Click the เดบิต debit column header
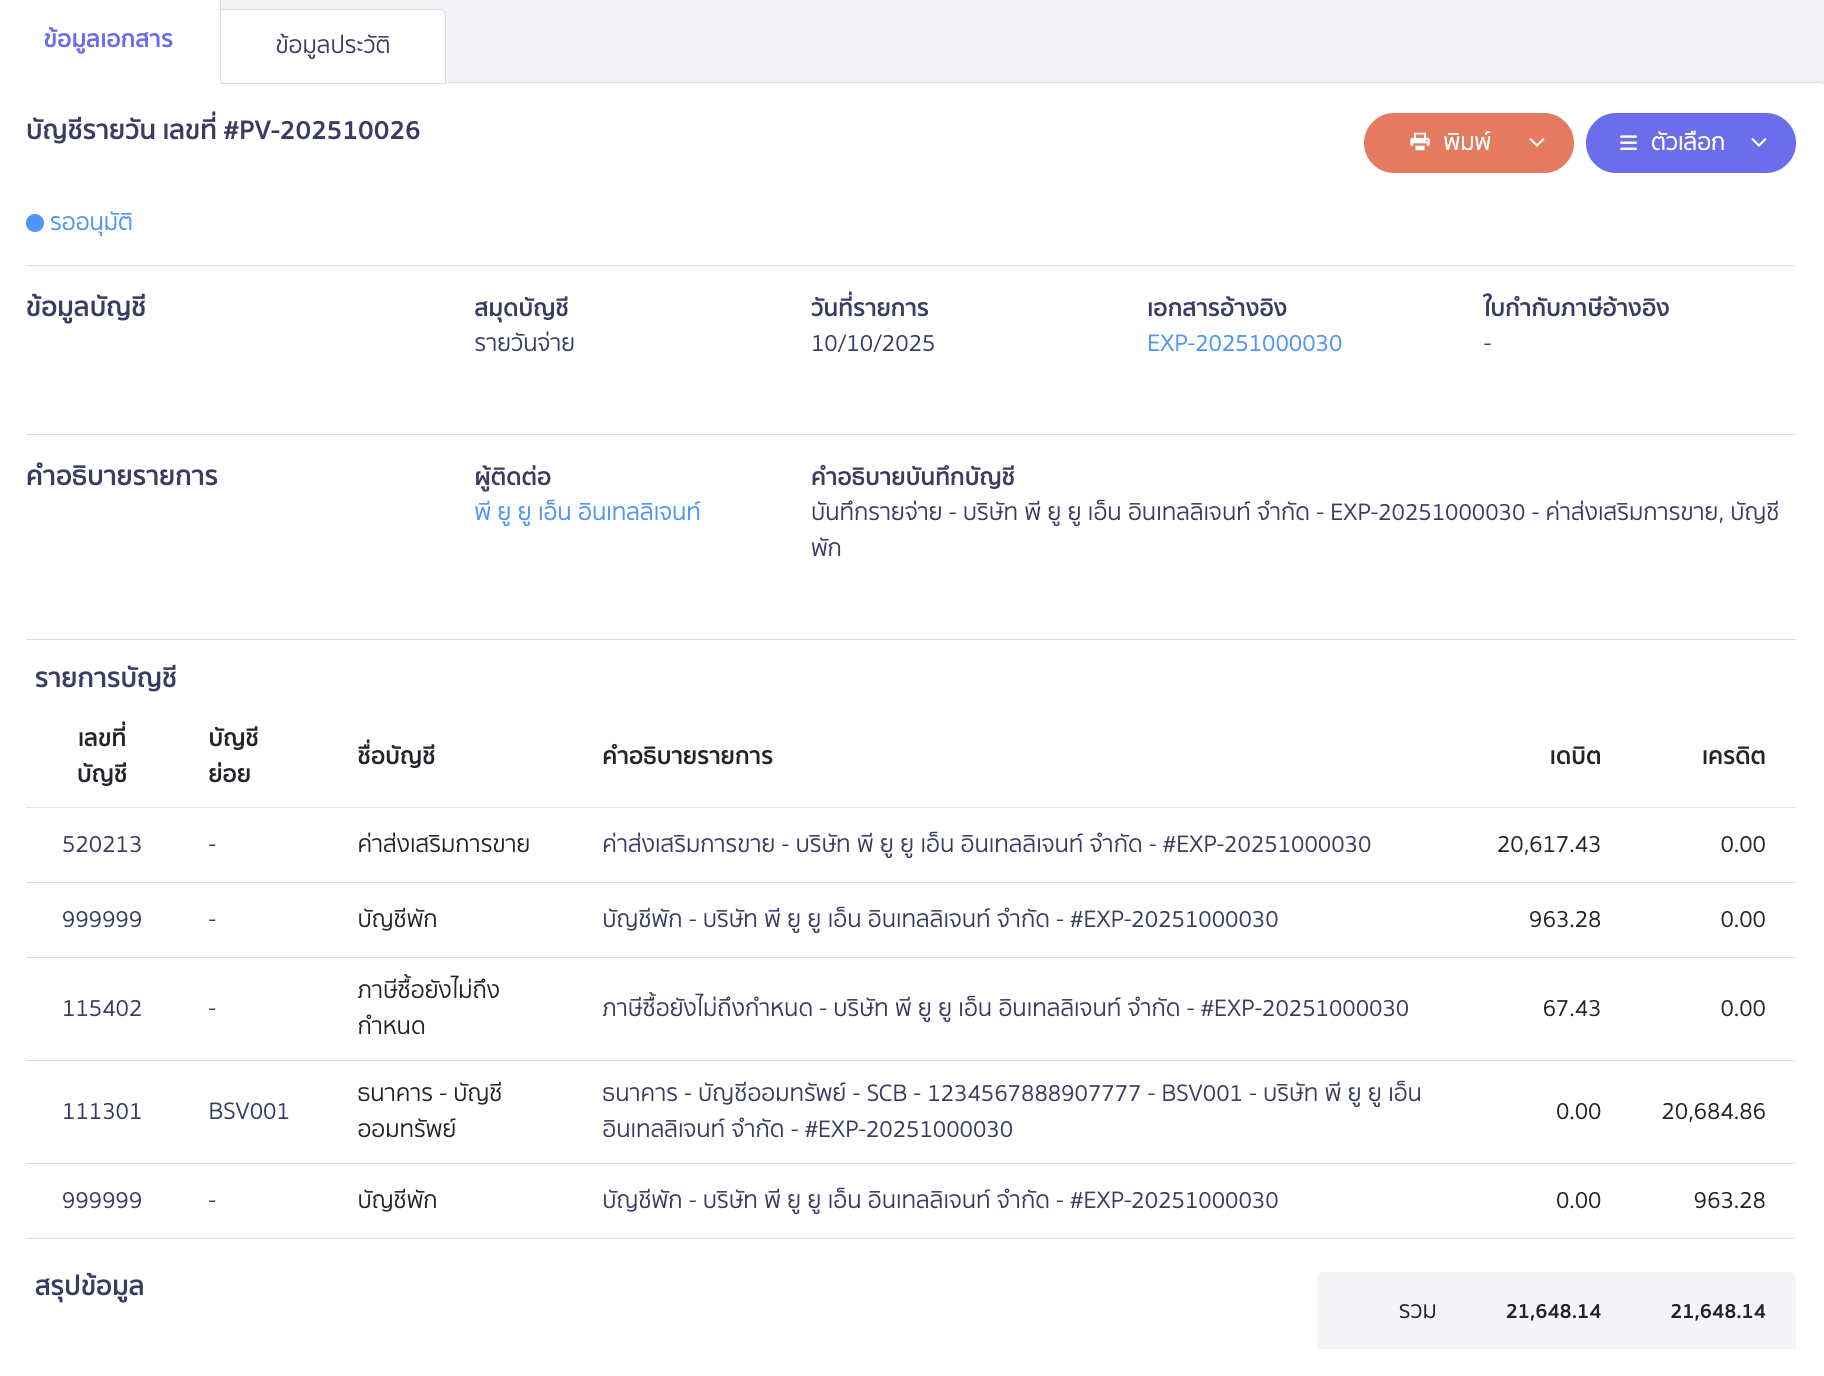 tap(1574, 756)
